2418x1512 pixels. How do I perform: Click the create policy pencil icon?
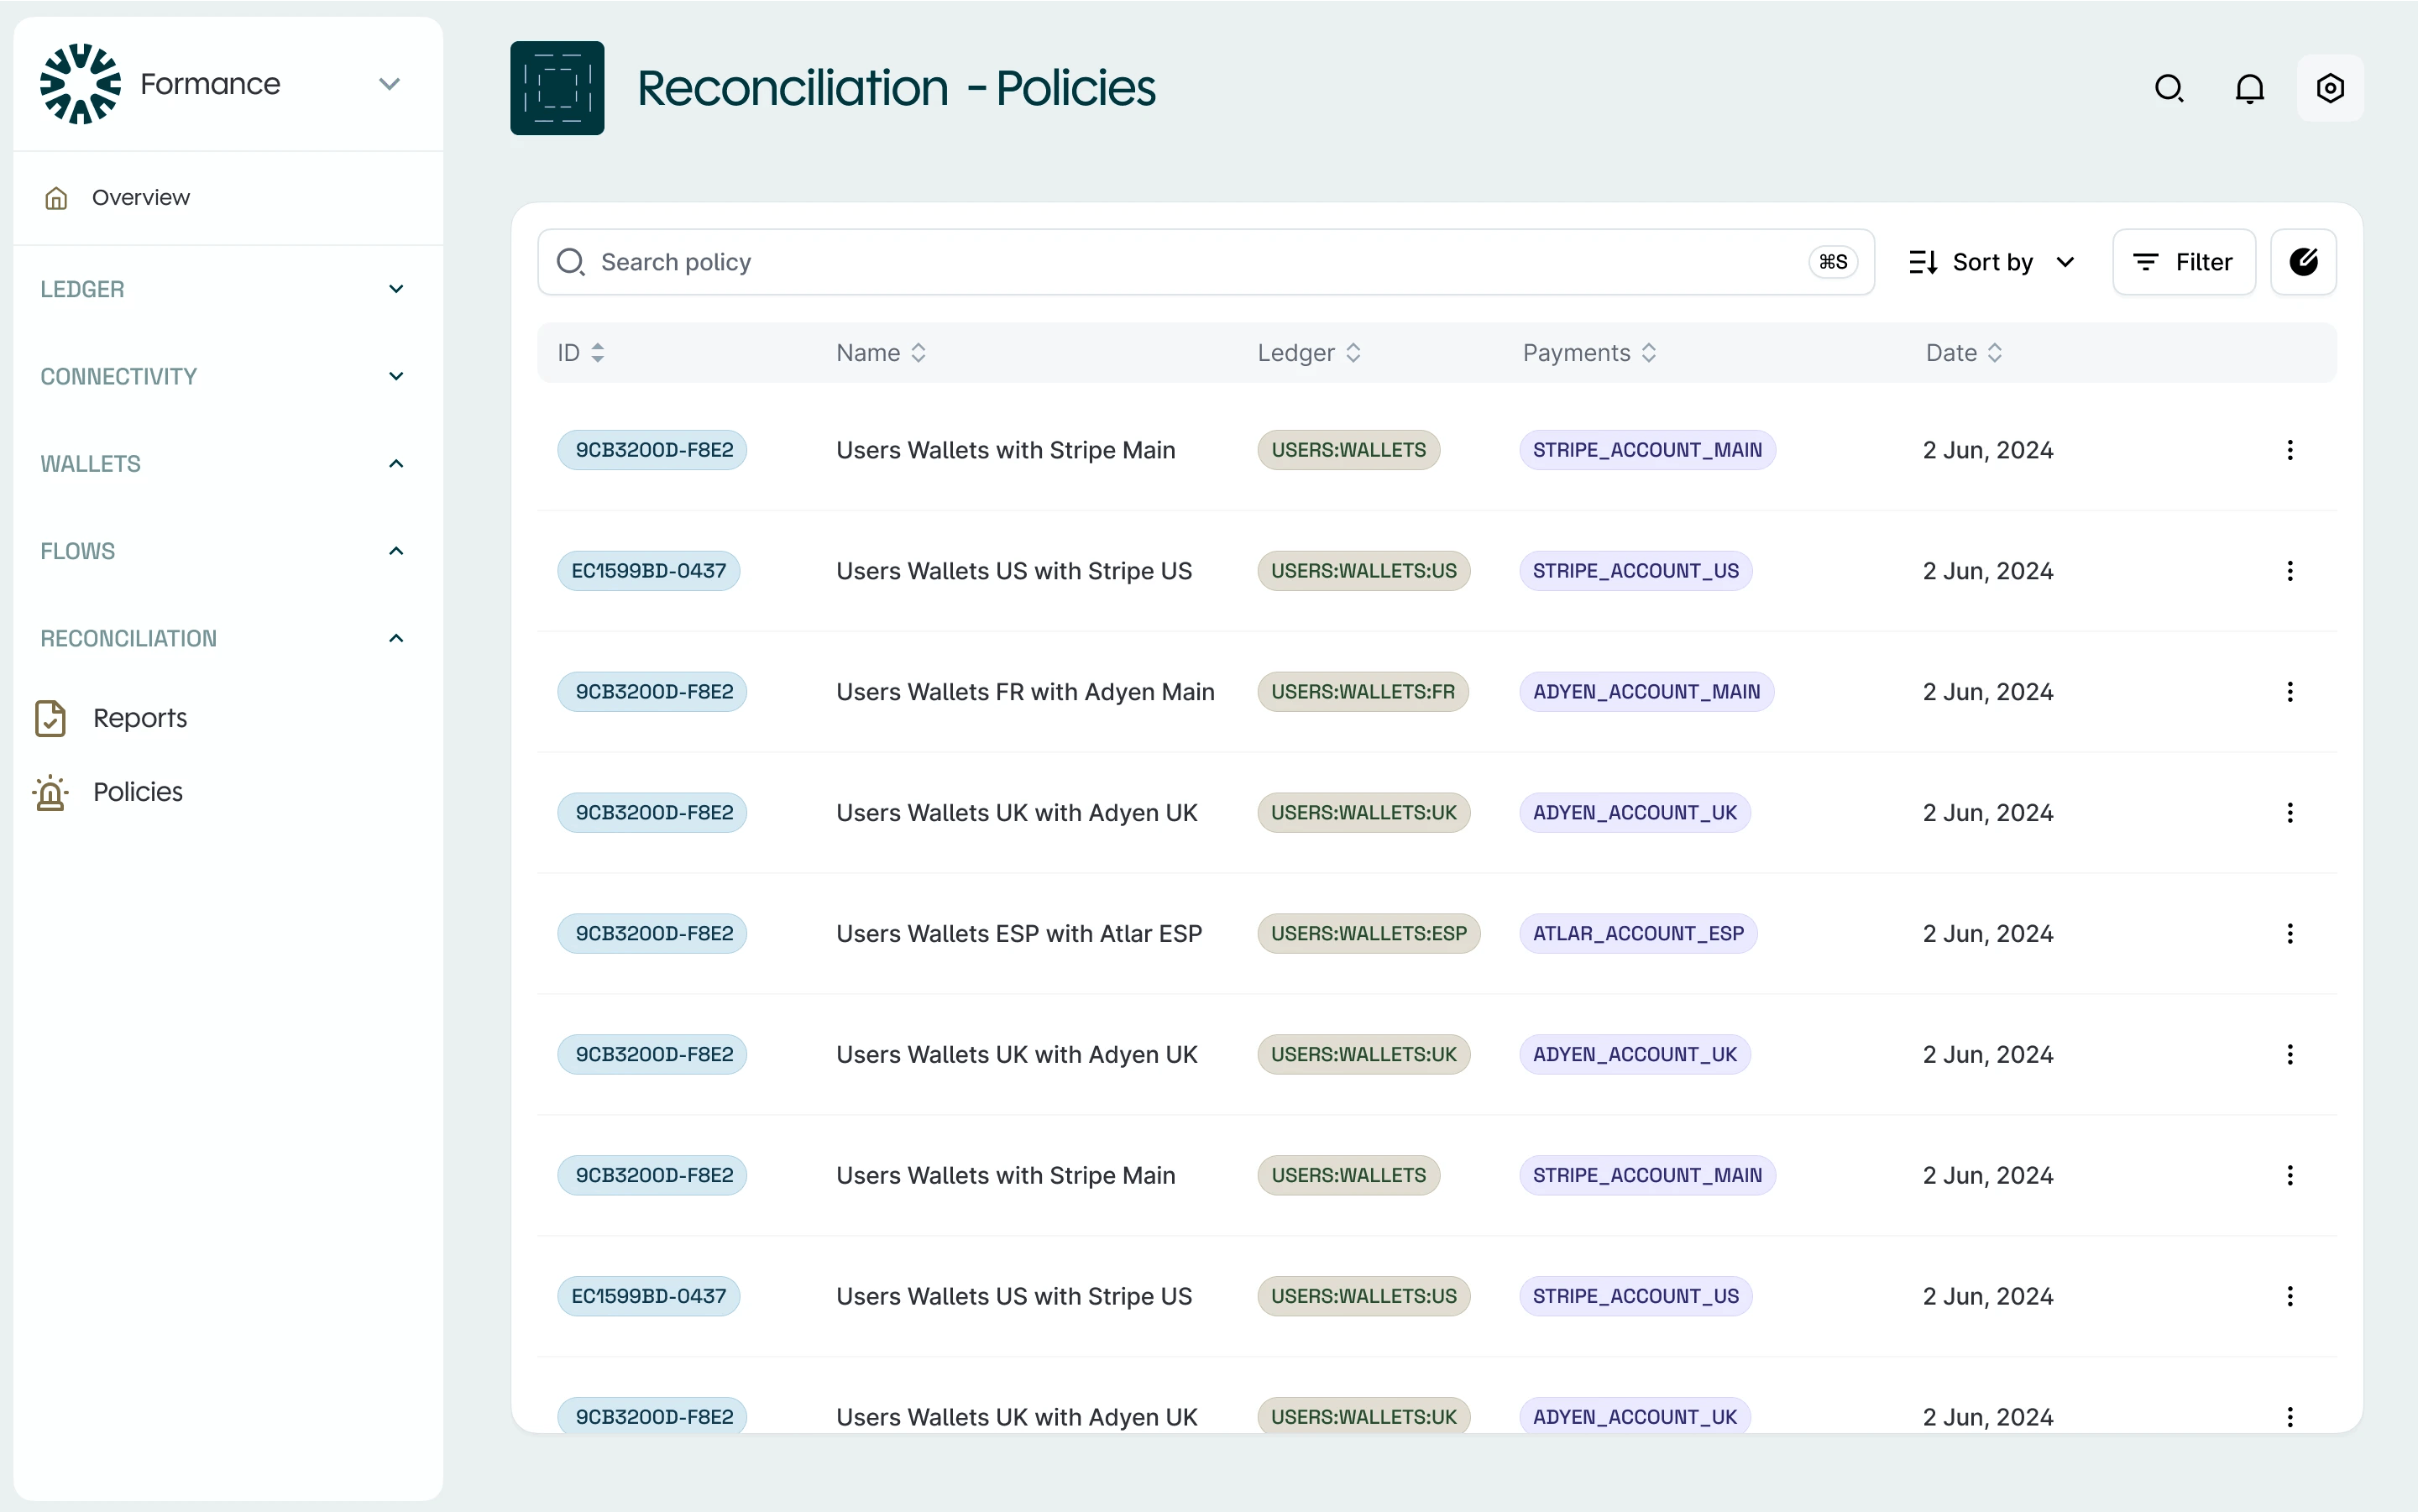point(2305,261)
